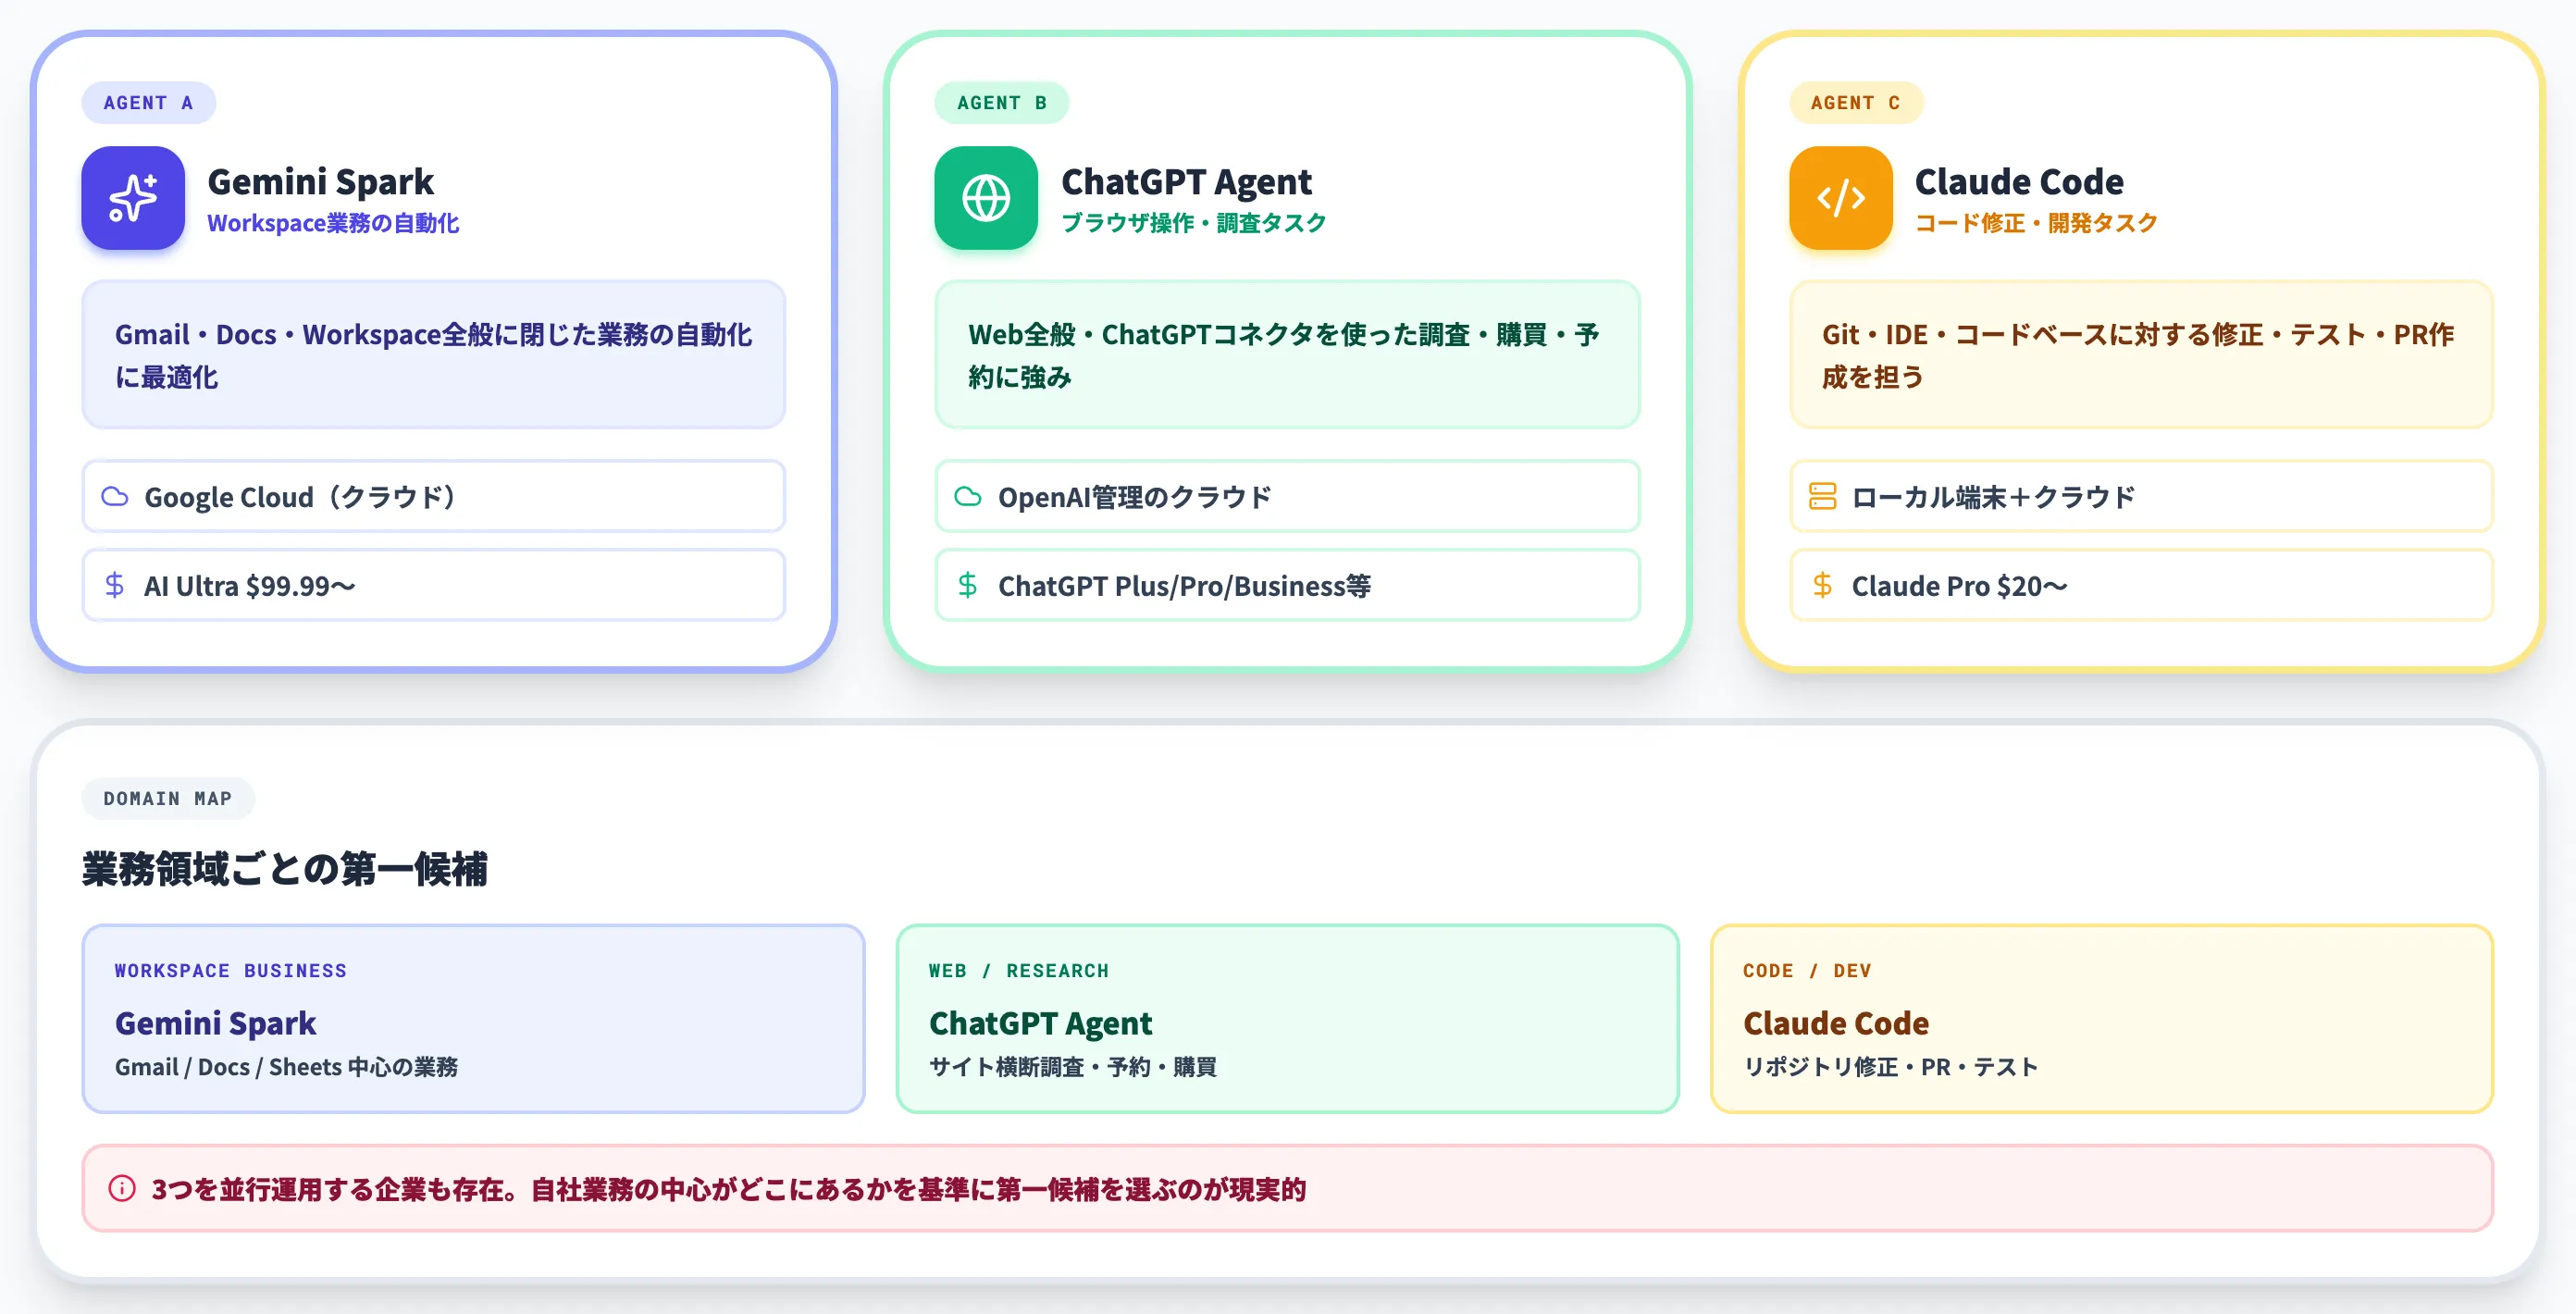Click the subtitle Workspace業務の自動化
The image size is (2576, 1314).
pyautogui.click(x=333, y=223)
